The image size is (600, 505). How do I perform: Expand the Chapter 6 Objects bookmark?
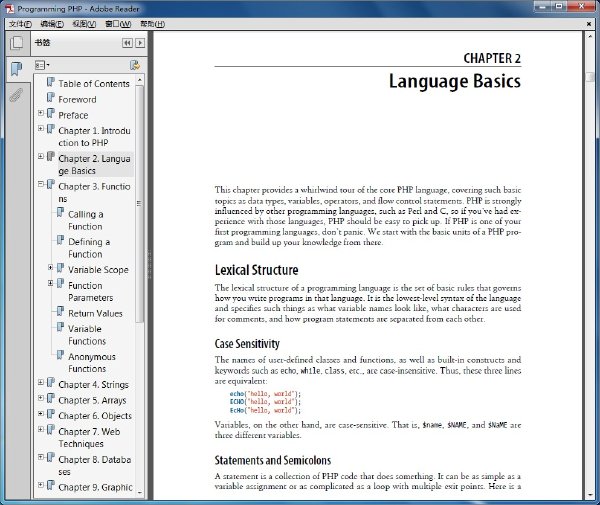click(x=41, y=414)
